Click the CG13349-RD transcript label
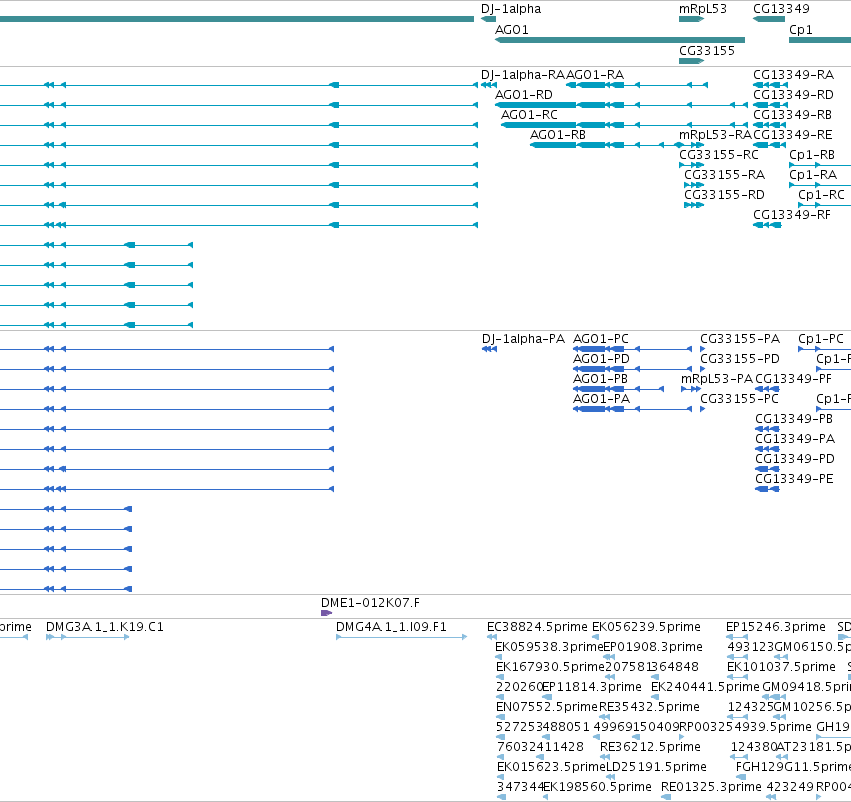This screenshot has width=851, height=802. point(793,95)
